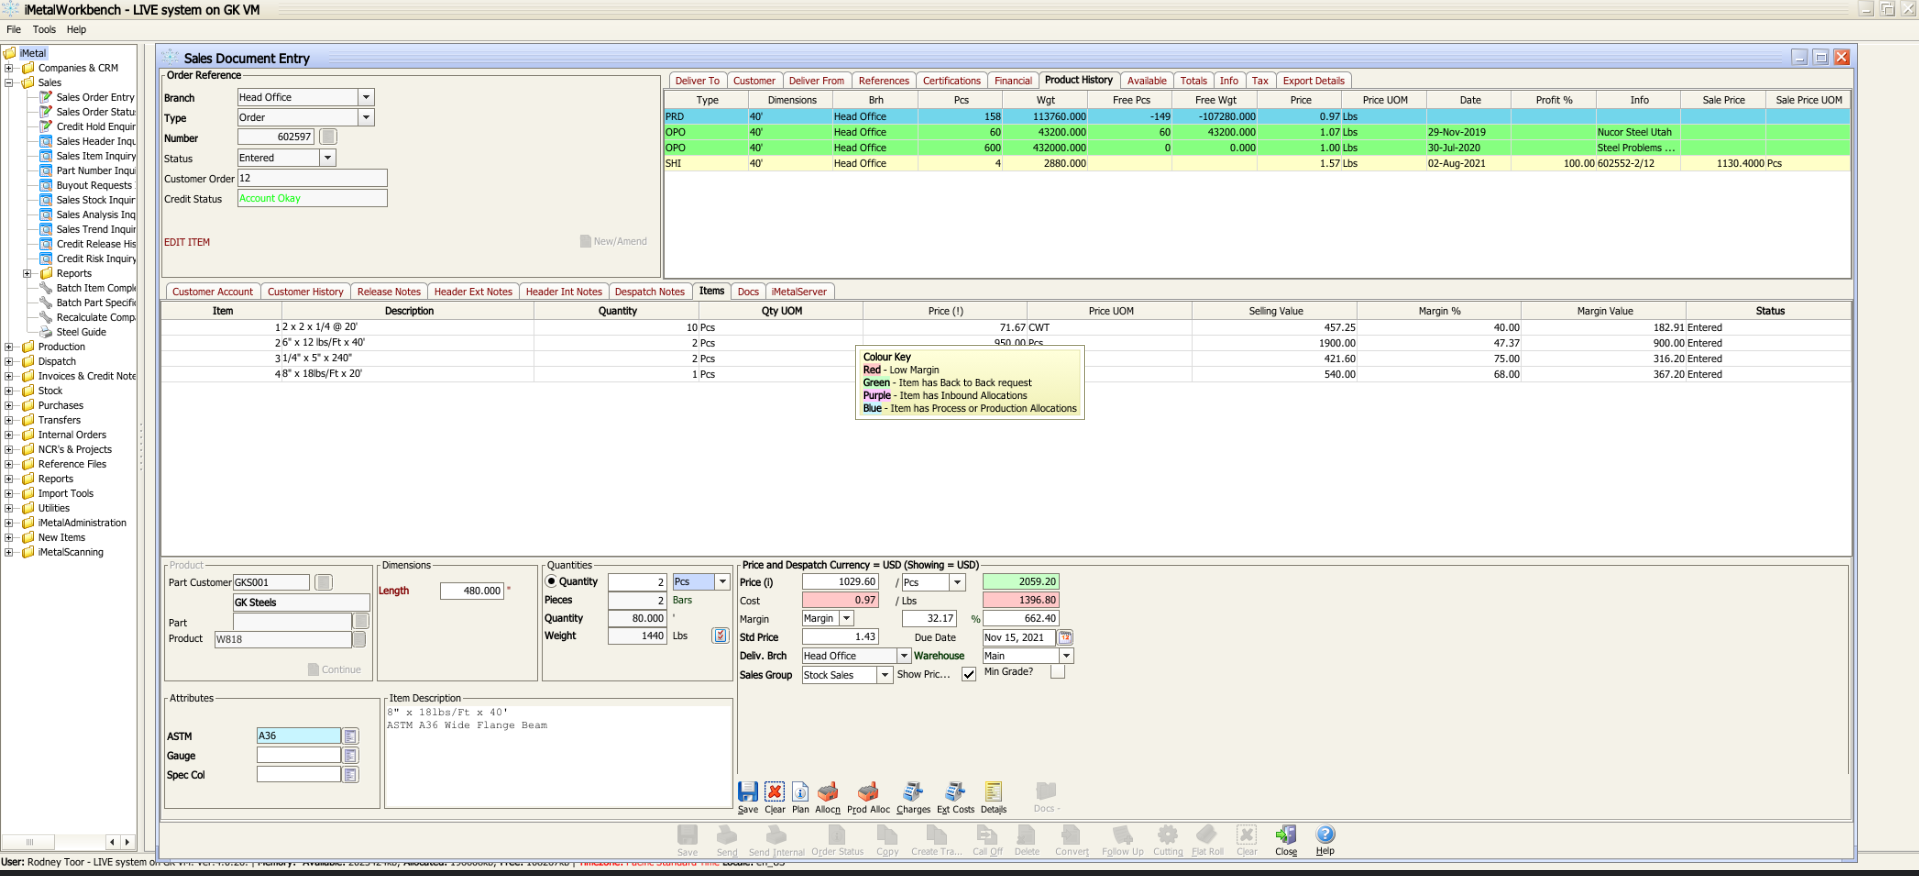Open the order Type dropdown
The width and height of the screenshot is (1919, 876).
coord(366,117)
